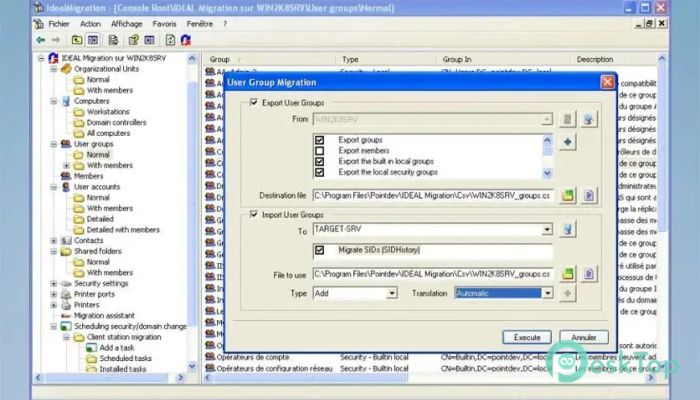Toggle the Export User Groups checkbox

[254, 103]
